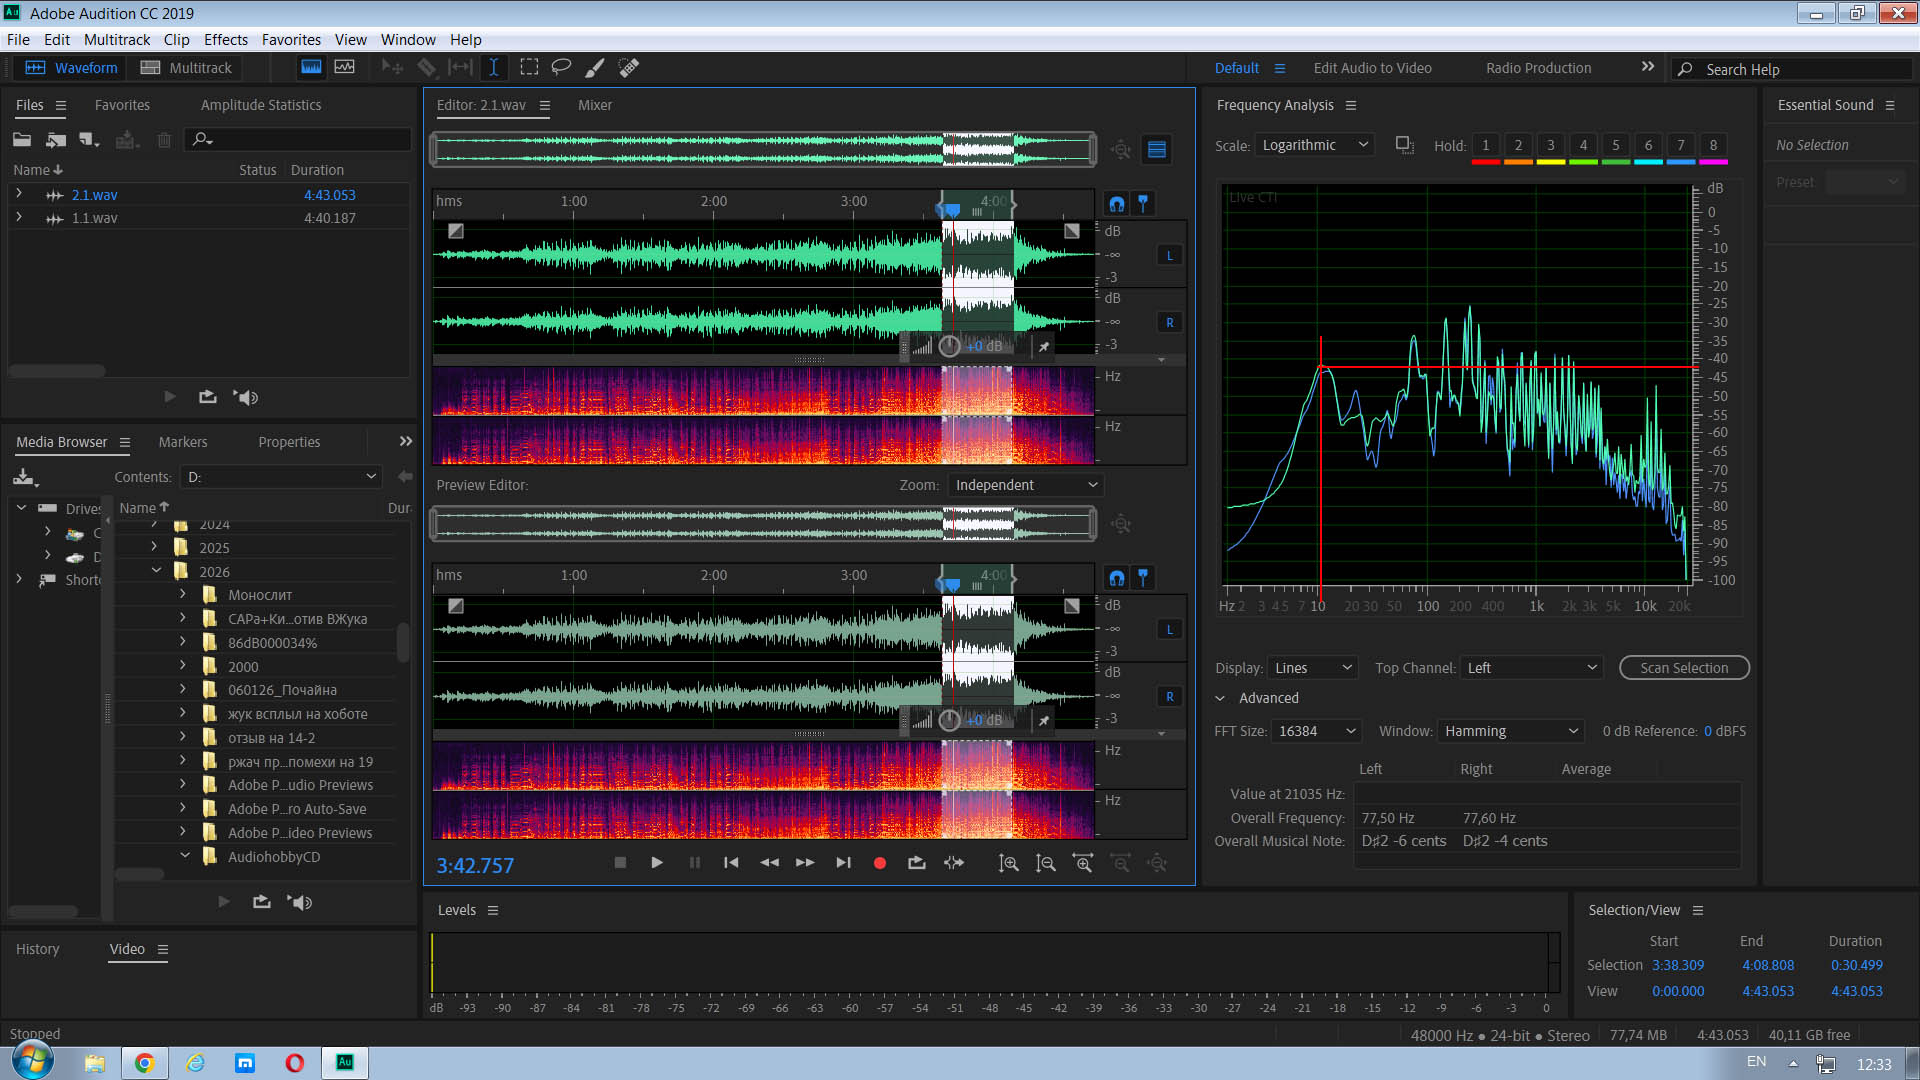Click Media Browser shortcuts download icon
Viewport: 1920px width, 1080px height.
click(x=25, y=477)
